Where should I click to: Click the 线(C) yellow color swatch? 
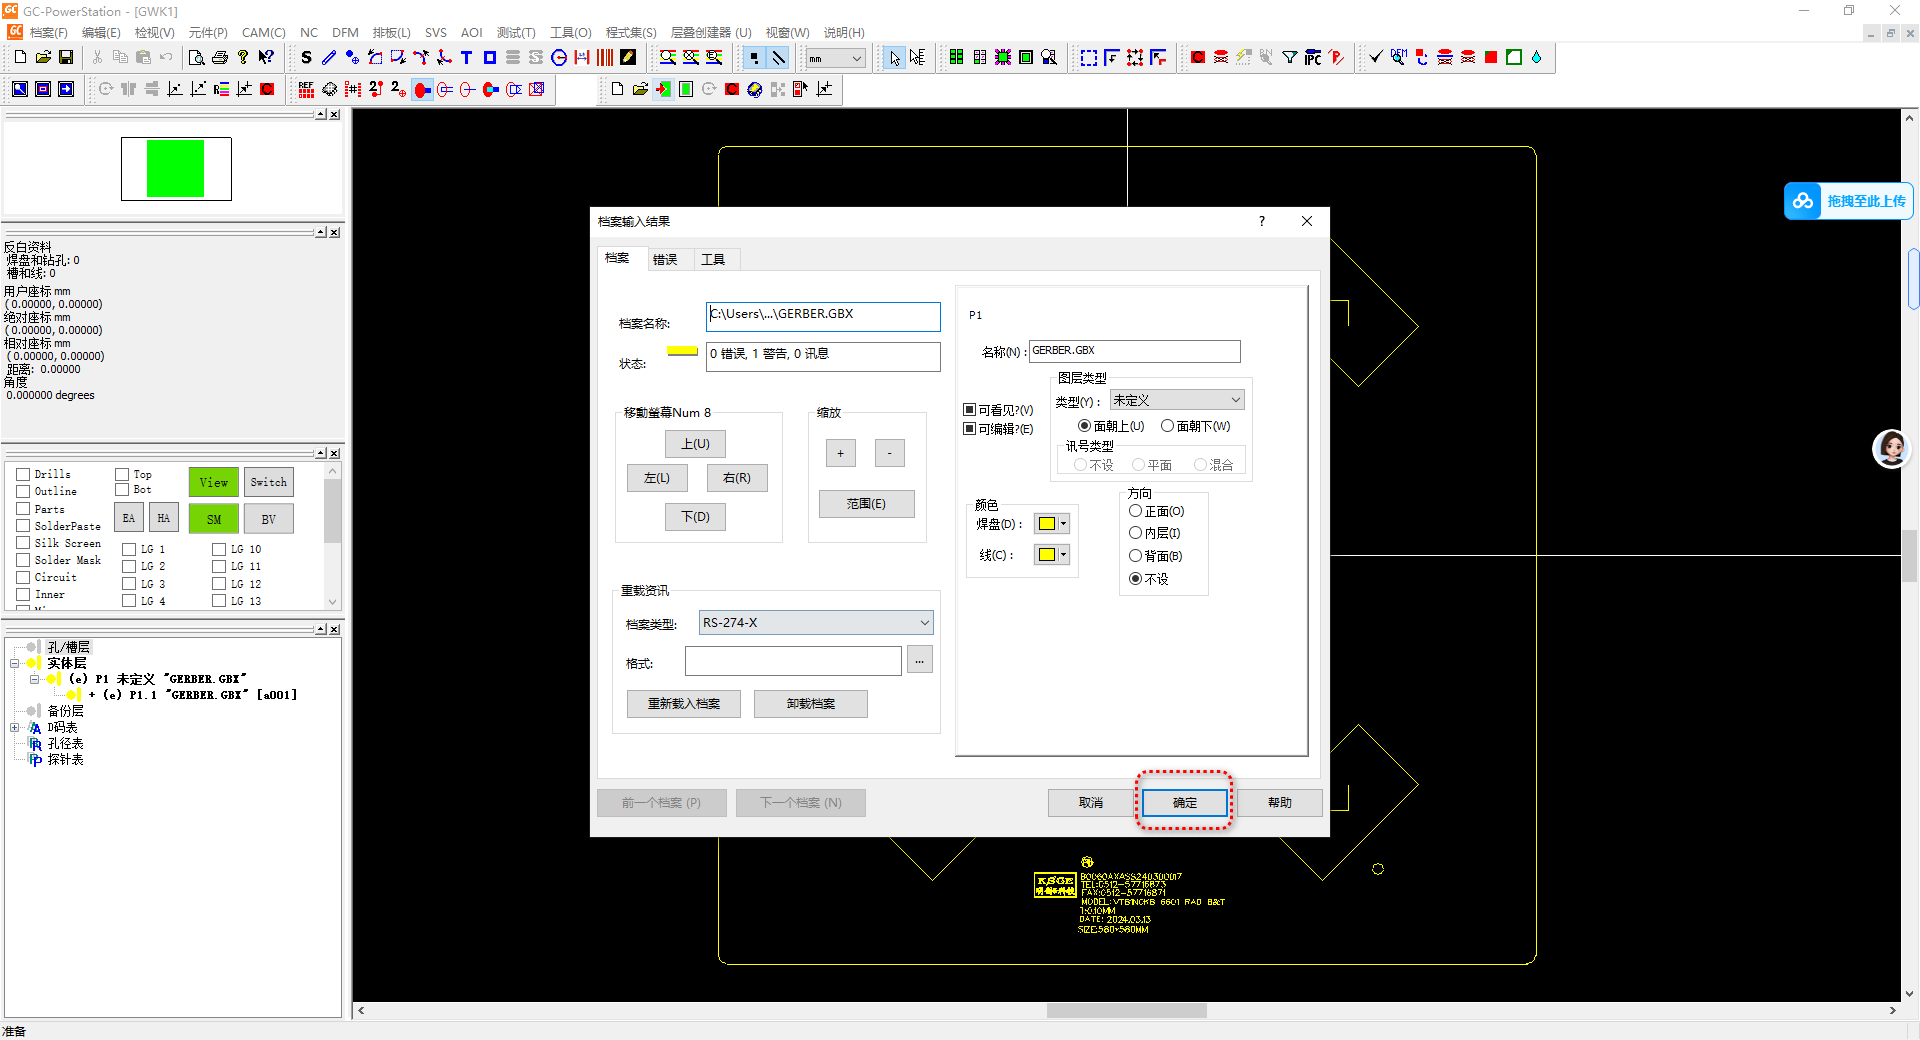coord(1046,555)
